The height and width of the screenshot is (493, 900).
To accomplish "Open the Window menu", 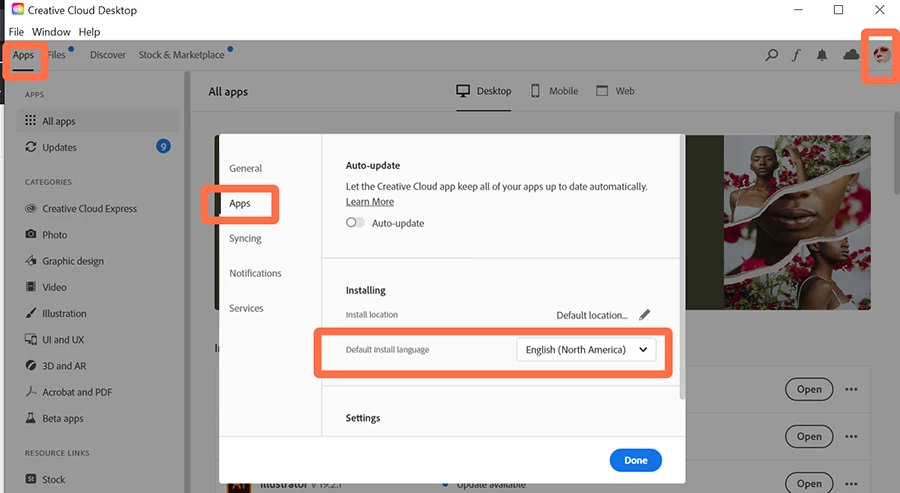I will (x=51, y=32).
